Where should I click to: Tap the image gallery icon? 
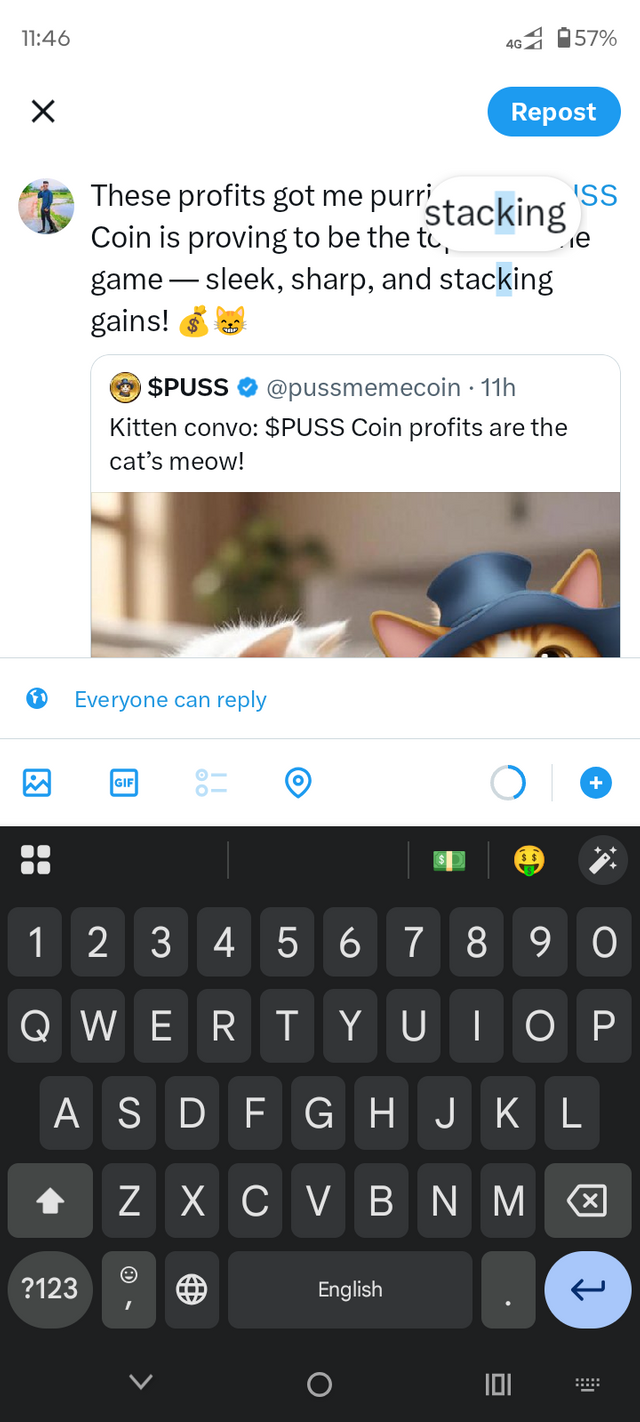pos(37,782)
